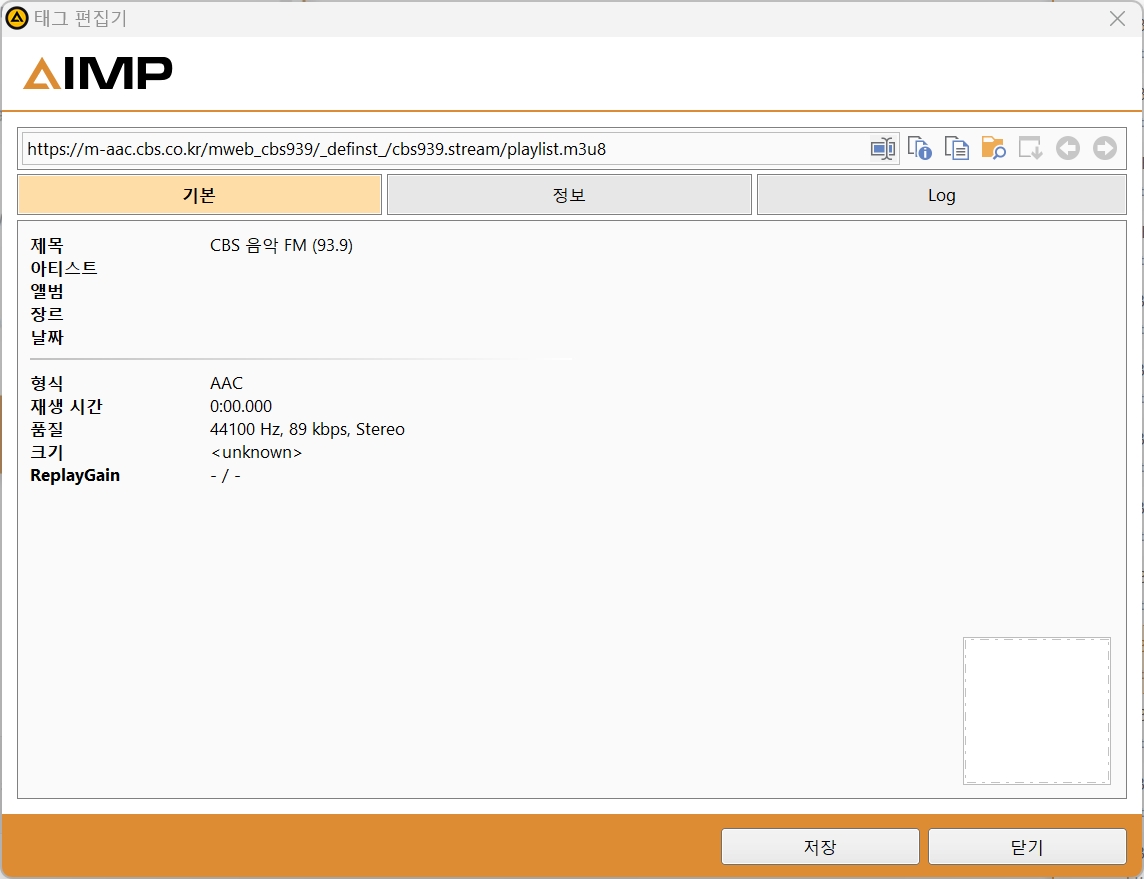1144x879 pixels.
Task: Click the 닫기 button
Action: 1027,846
